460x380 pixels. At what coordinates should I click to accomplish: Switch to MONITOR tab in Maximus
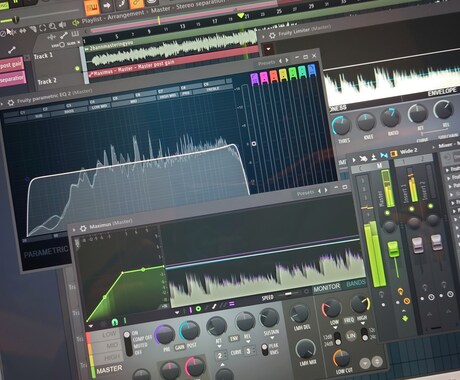click(x=327, y=287)
